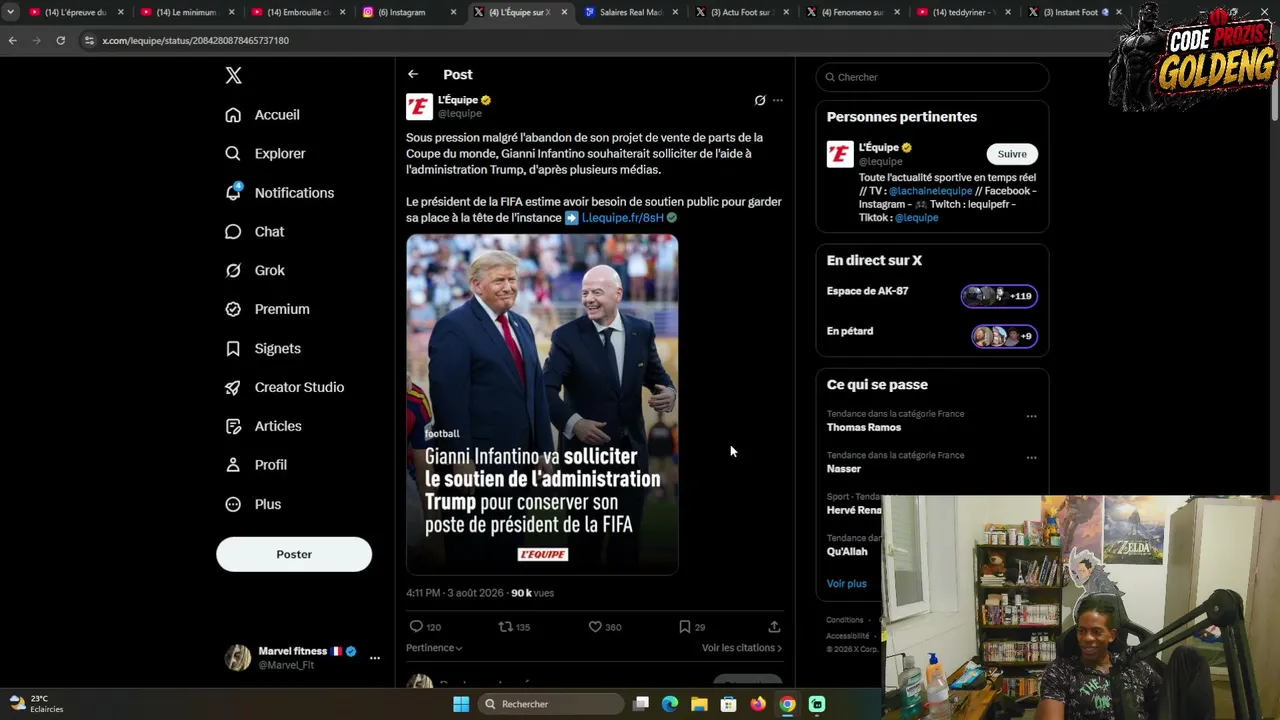Go back using the Post arrow
Screen dimensions: 1280x720
413,74
